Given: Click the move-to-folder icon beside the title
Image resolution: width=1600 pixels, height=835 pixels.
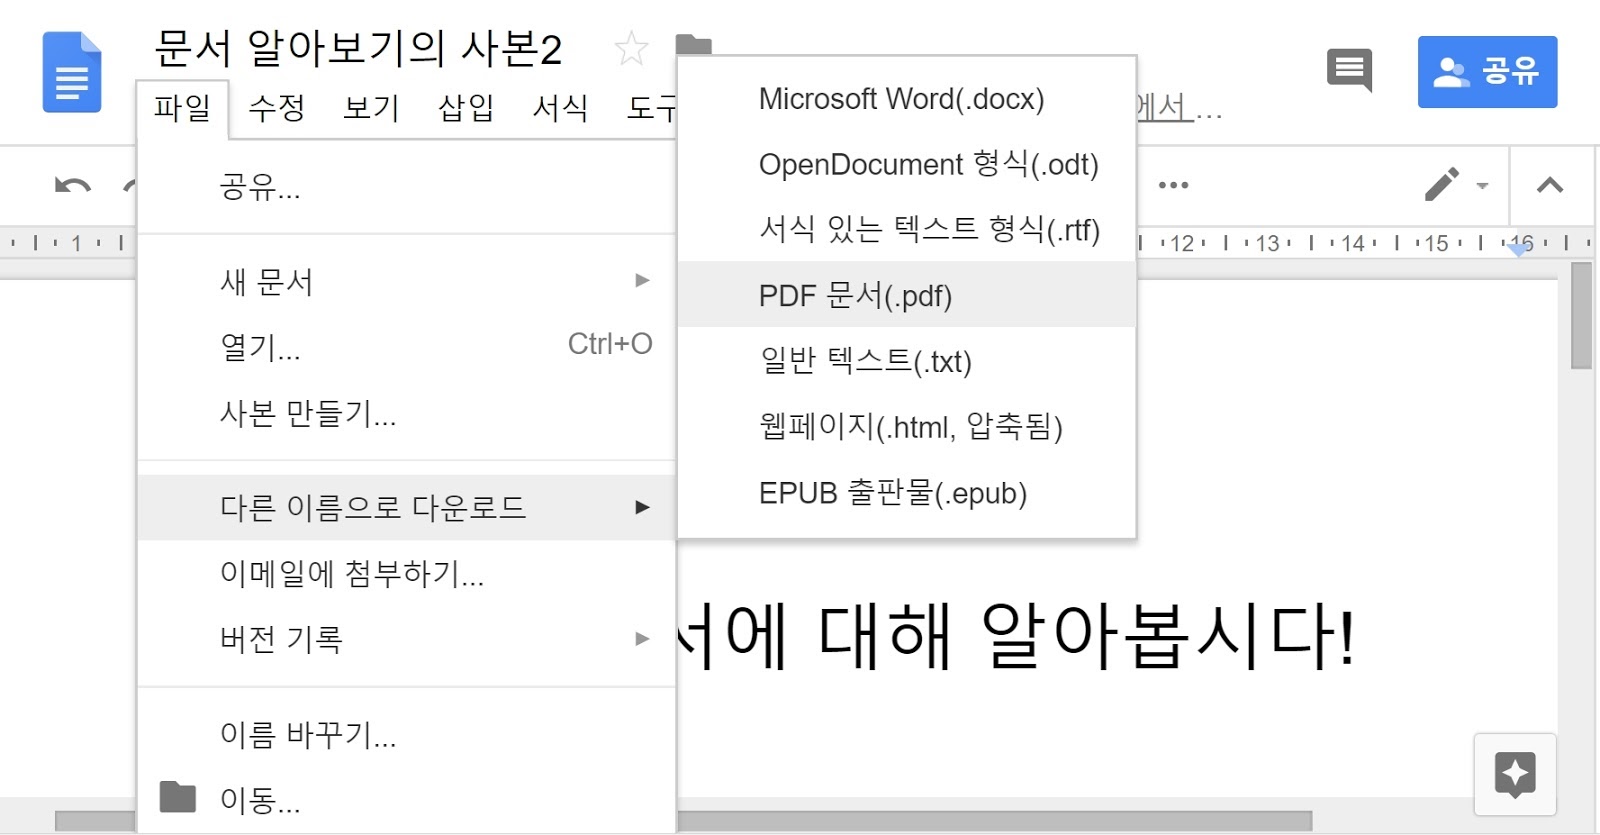Looking at the screenshot, I should (693, 44).
